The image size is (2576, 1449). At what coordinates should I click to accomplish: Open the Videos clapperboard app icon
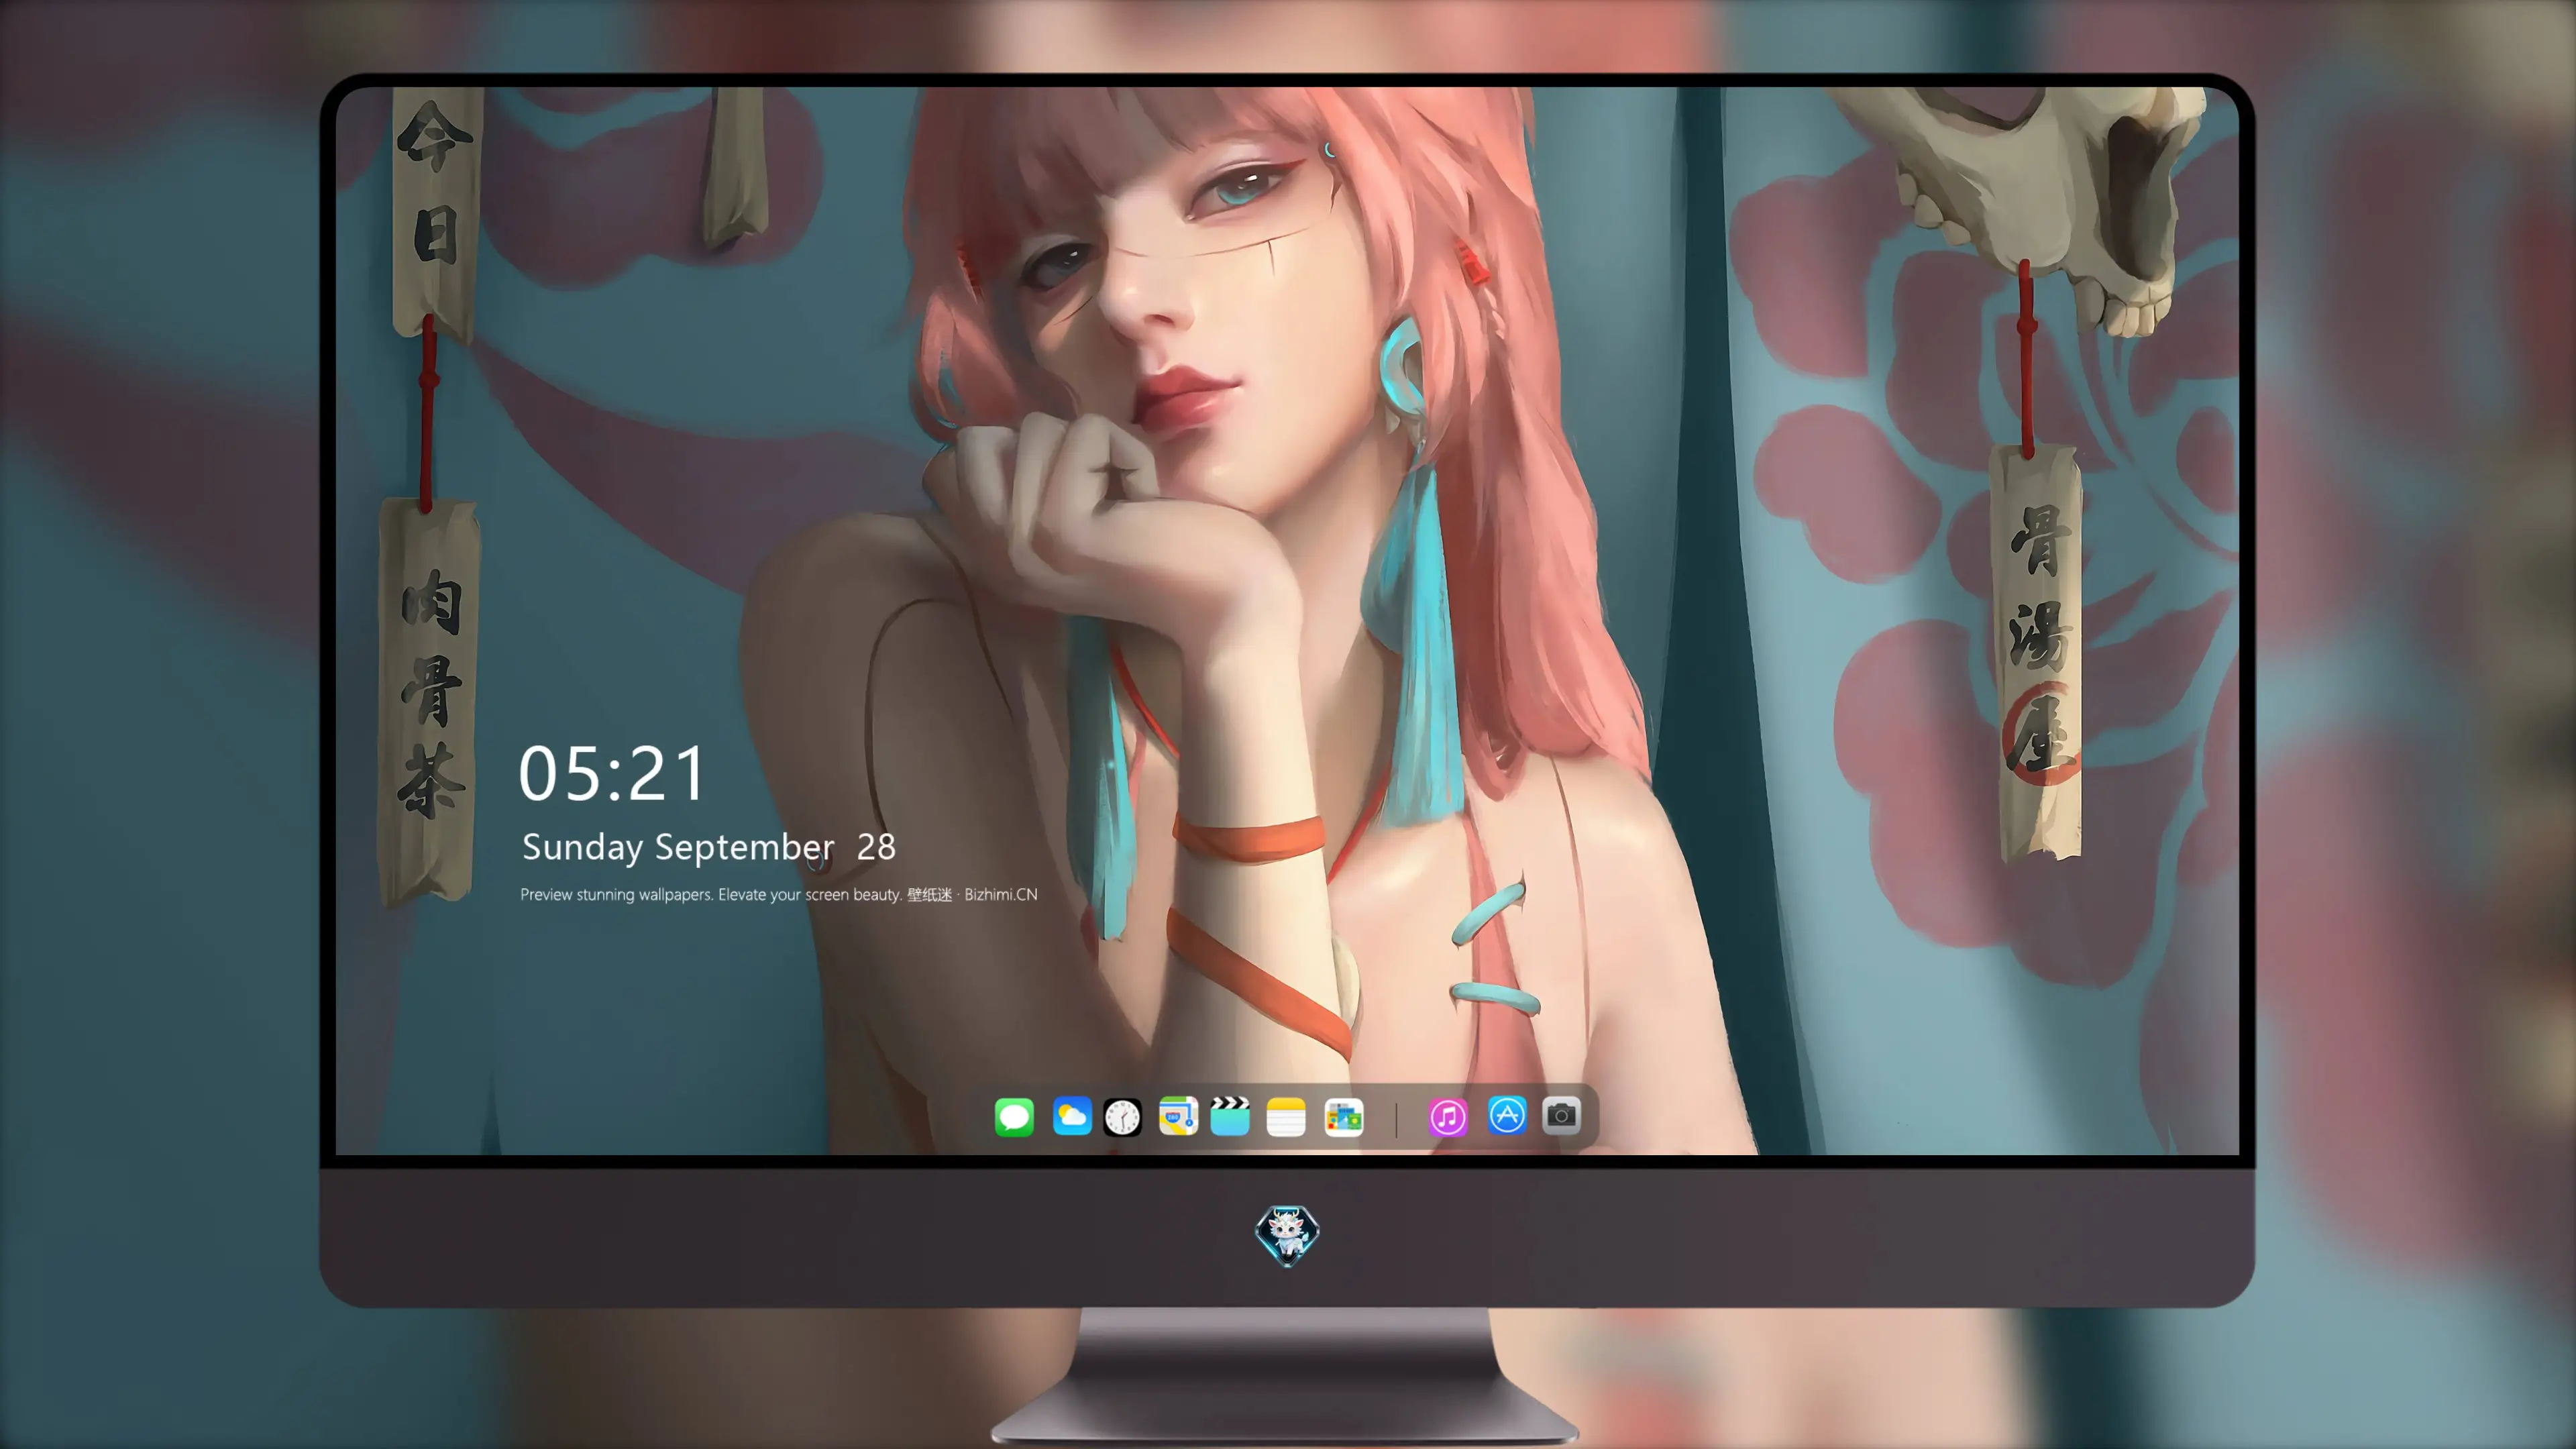click(x=1230, y=1116)
